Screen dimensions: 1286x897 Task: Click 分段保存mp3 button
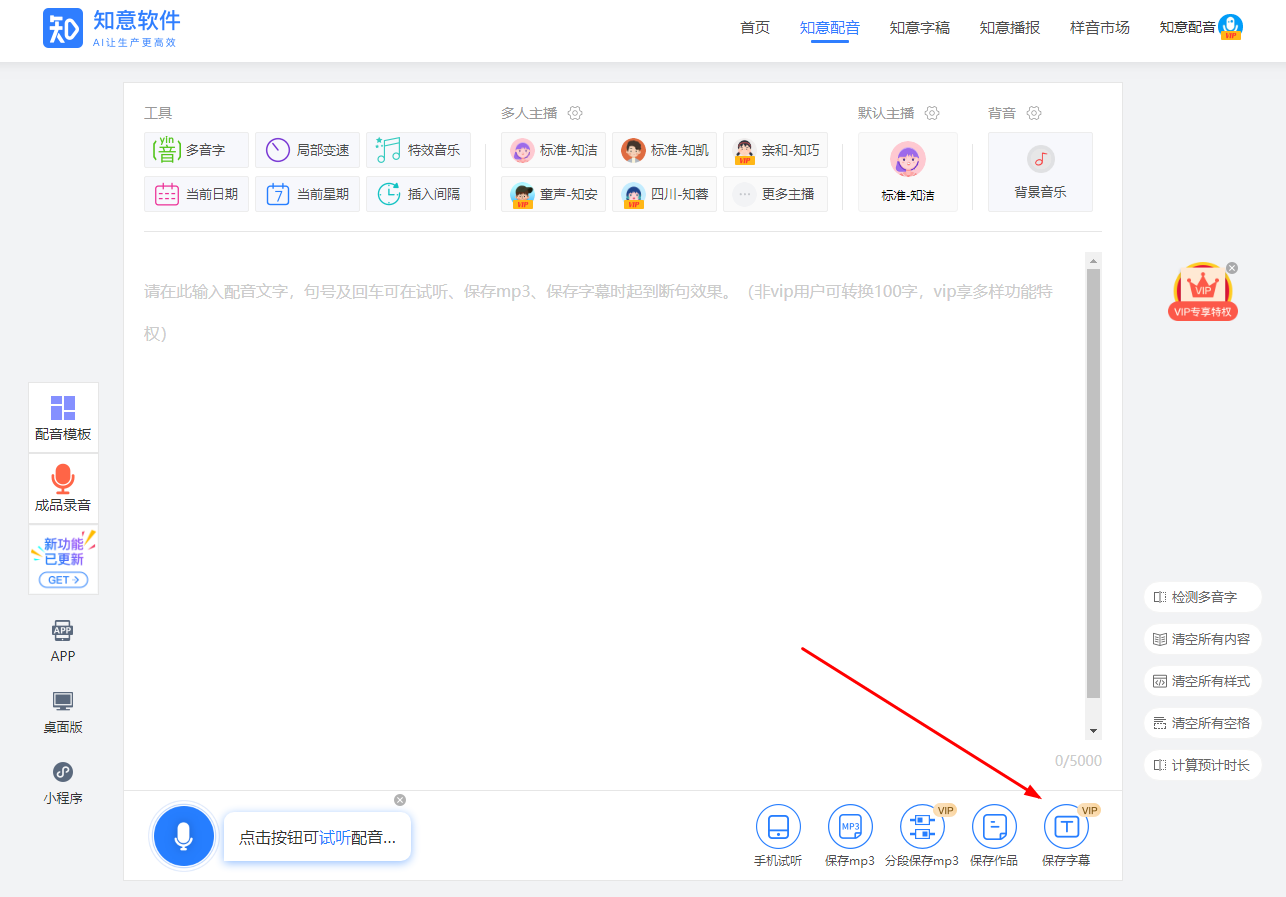[x=922, y=827]
